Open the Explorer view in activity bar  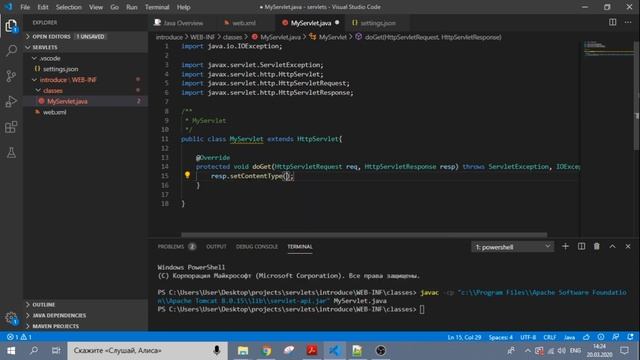click(11, 26)
